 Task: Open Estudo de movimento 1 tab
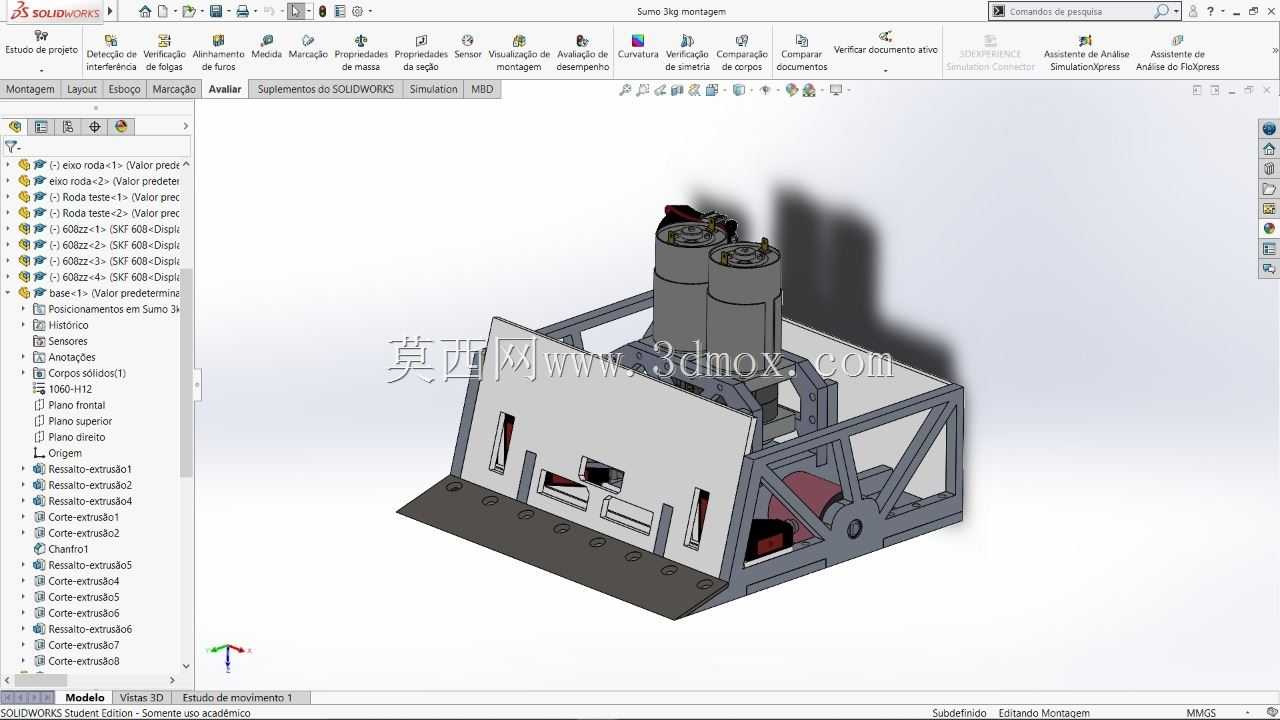pyautogui.click(x=237, y=697)
